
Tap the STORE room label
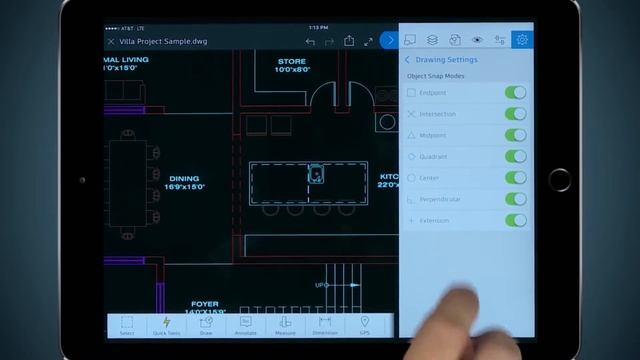(x=292, y=62)
